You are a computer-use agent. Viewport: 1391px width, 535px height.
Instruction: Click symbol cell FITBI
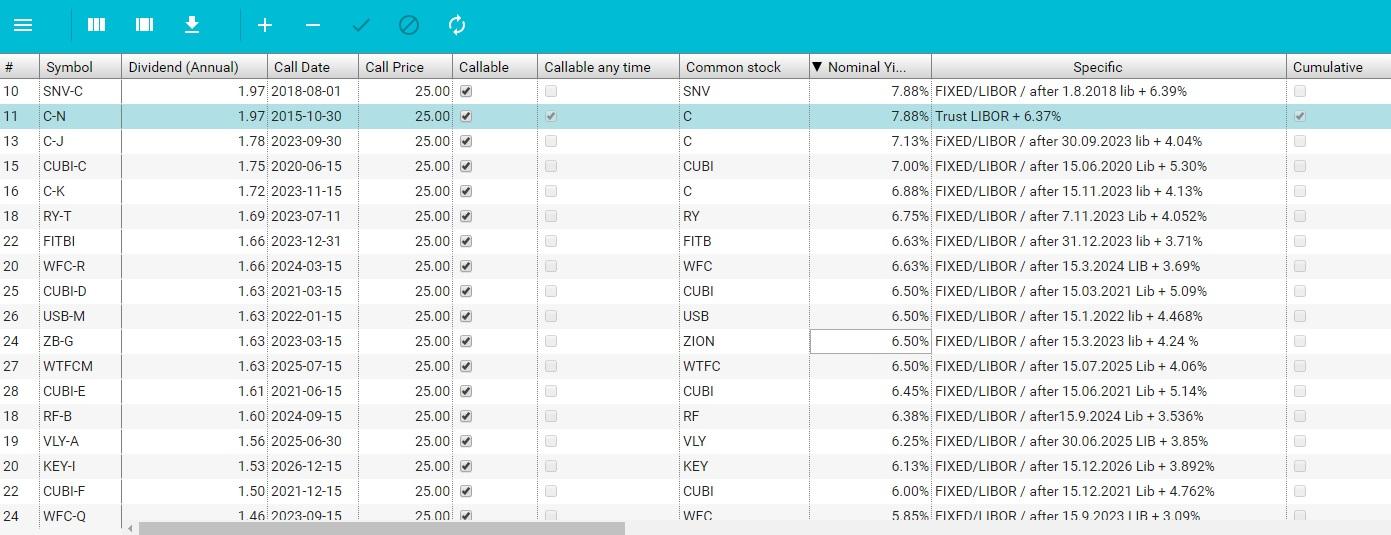click(x=81, y=241)
